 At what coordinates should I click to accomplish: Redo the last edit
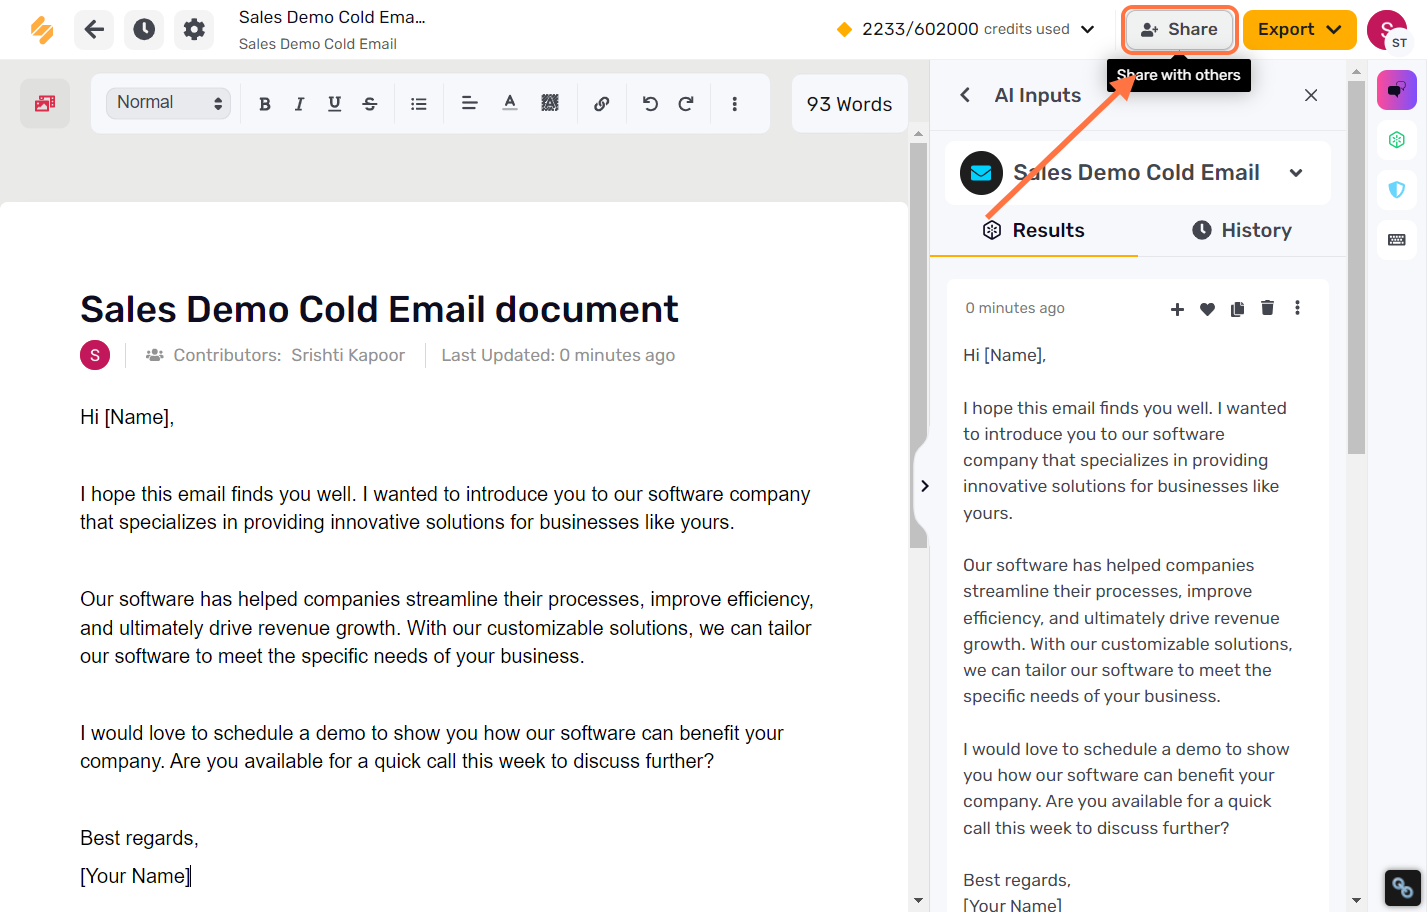click(x=686, y=103)
